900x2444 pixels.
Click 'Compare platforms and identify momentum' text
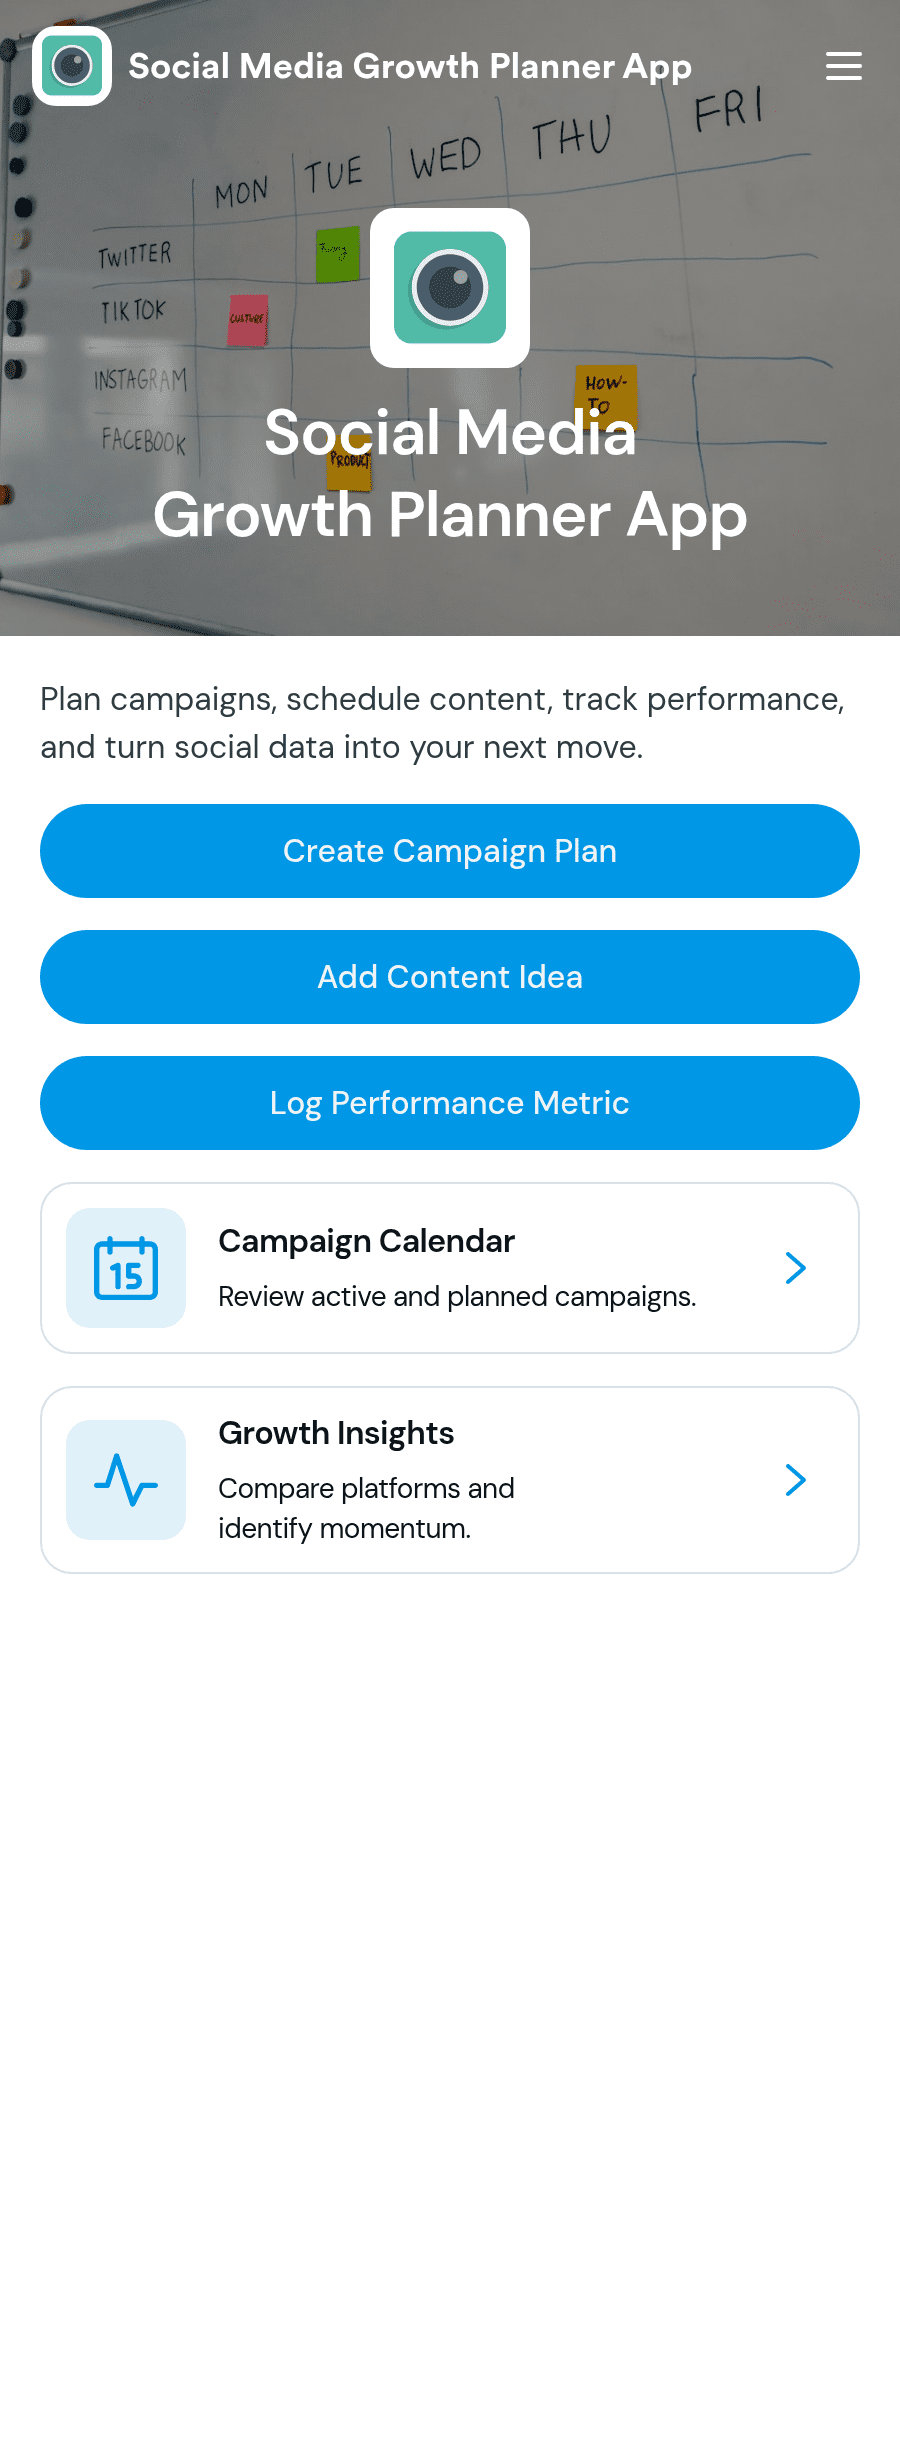[x=366, y=1508]
